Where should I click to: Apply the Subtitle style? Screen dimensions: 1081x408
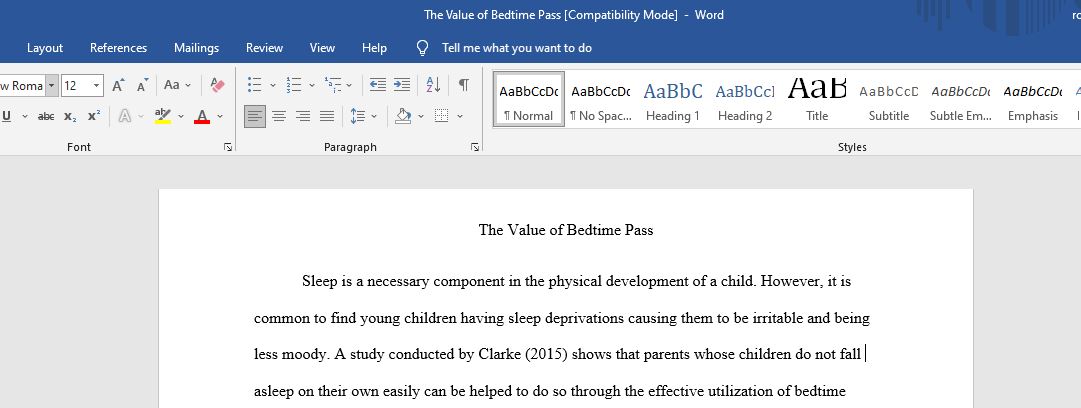(889, 99)
